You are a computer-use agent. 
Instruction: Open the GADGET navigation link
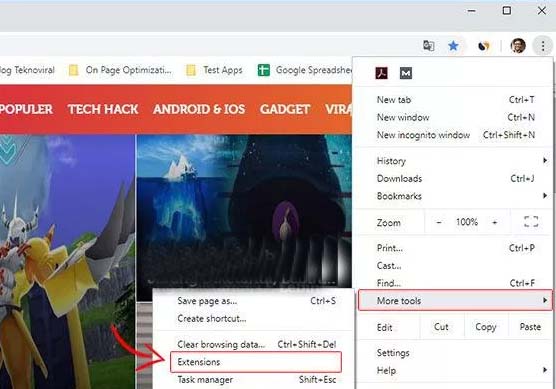[285, 109]
